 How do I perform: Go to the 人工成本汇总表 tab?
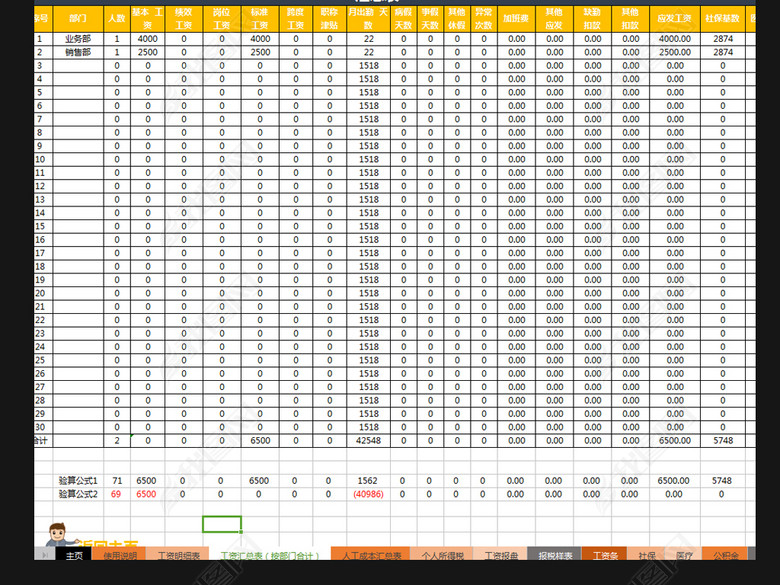pos(371,555)
